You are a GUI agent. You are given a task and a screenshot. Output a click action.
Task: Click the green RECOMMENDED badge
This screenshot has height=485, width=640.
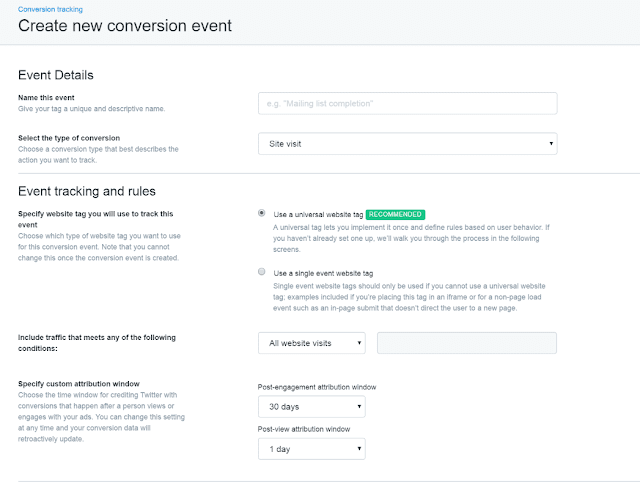(x=395, y=214)
